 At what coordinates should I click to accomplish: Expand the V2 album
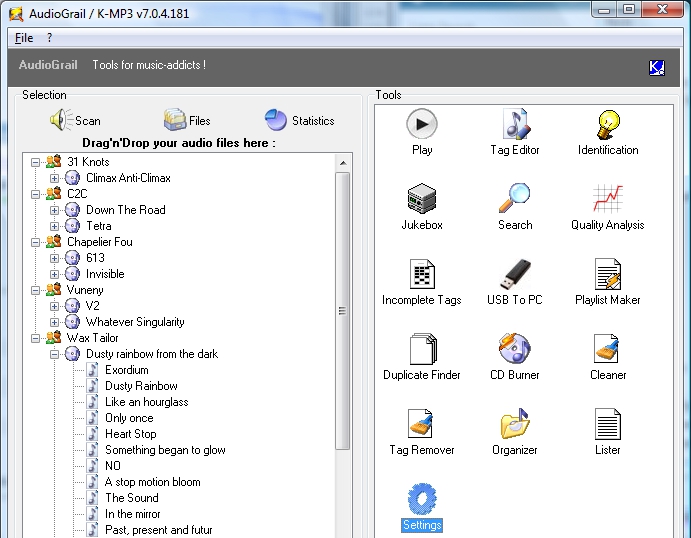point(54,306)
